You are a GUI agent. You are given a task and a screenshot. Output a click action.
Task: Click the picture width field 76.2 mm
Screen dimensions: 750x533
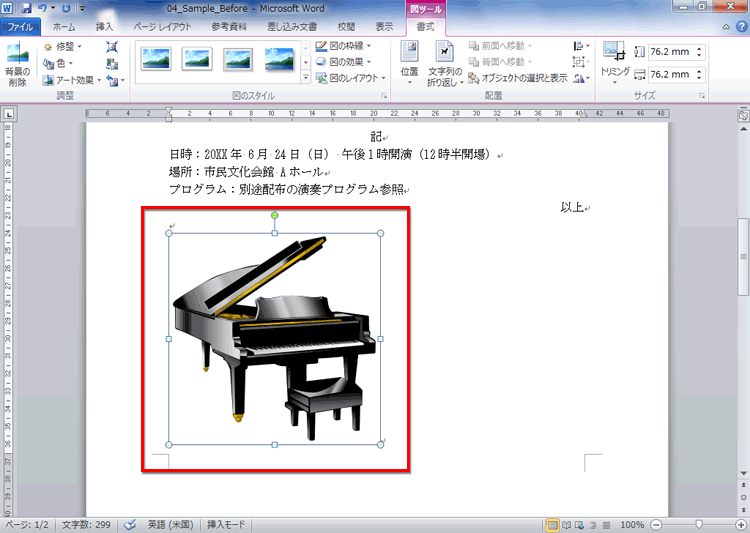pyautogui.click(x=676, y=74)
